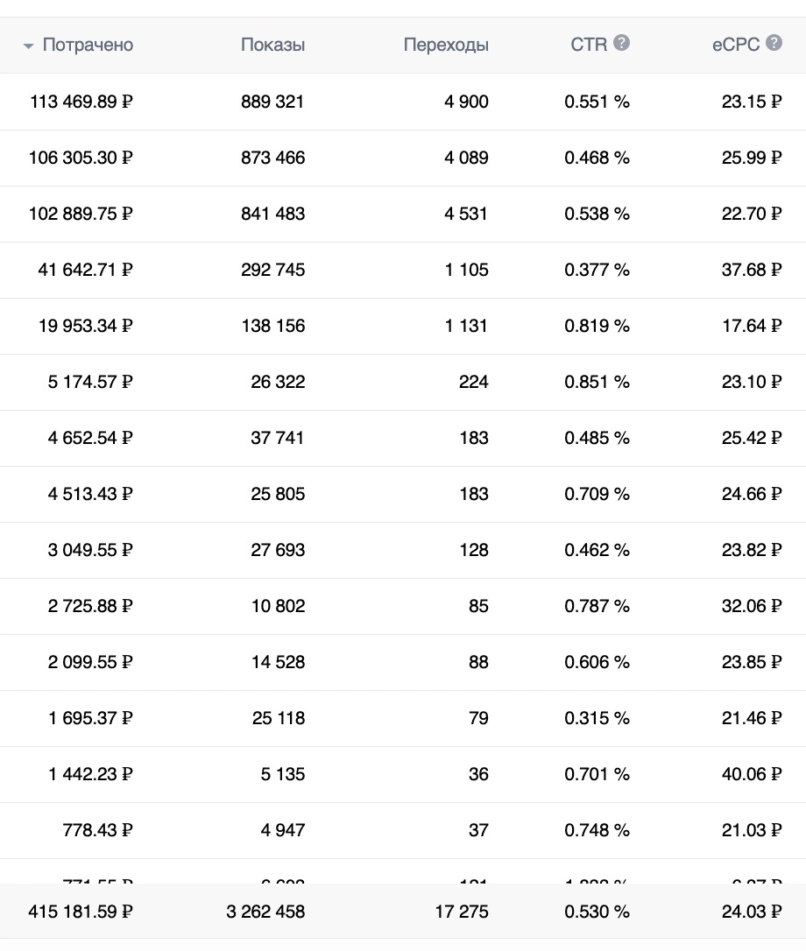Viewport: 806px width, 951px height.
Task: Select the 0.709 % CTR cell
Action: pyautogui.click(x=597, y=494)
